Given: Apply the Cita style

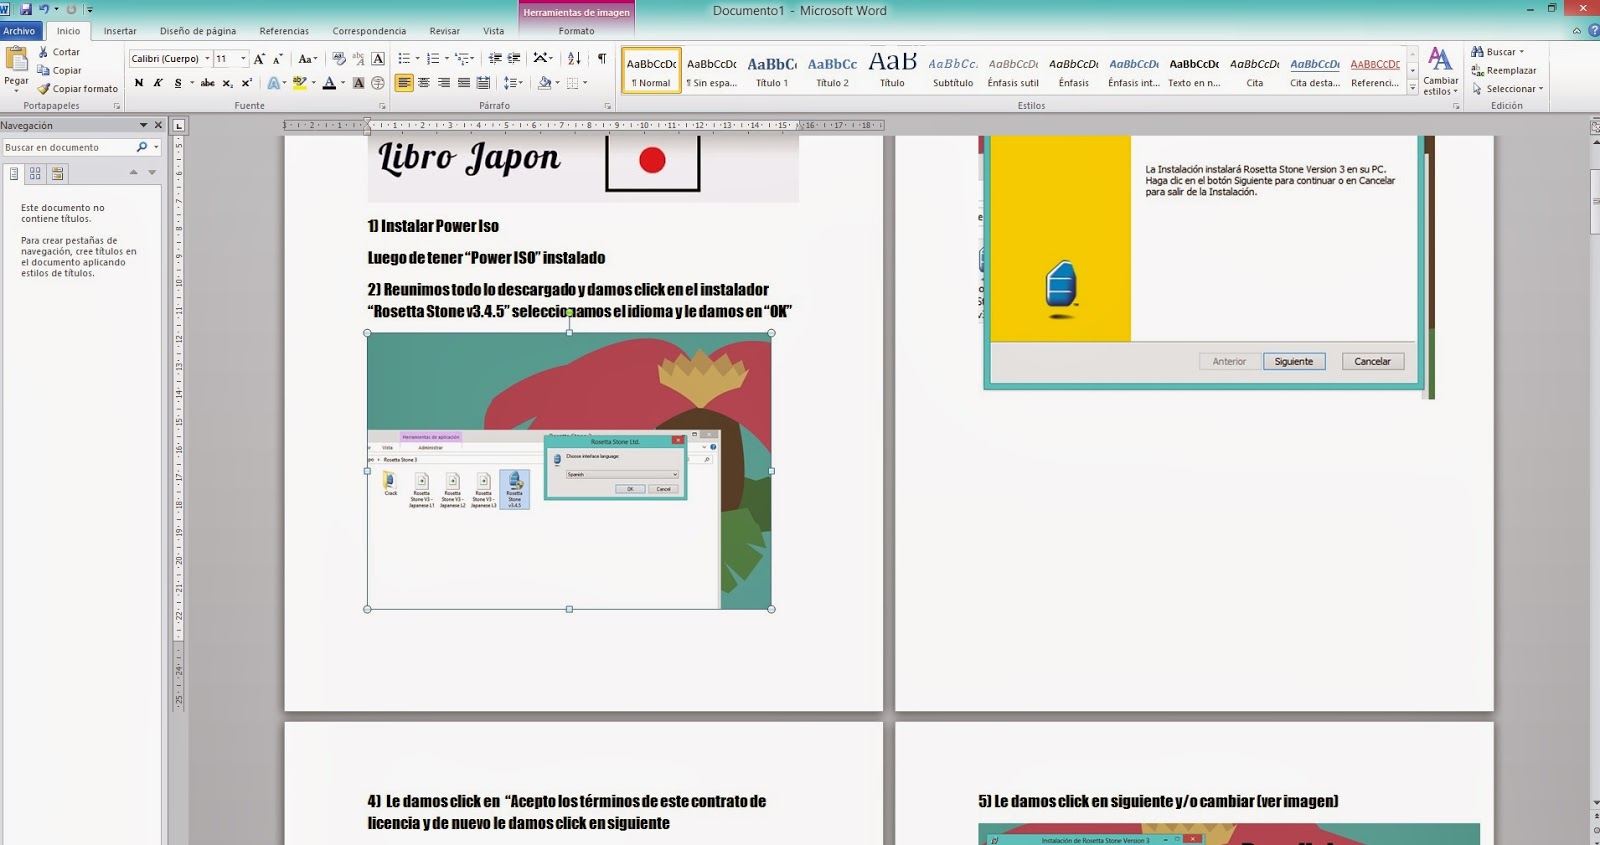Looking at the screenshot, I should coord(1254,70).
